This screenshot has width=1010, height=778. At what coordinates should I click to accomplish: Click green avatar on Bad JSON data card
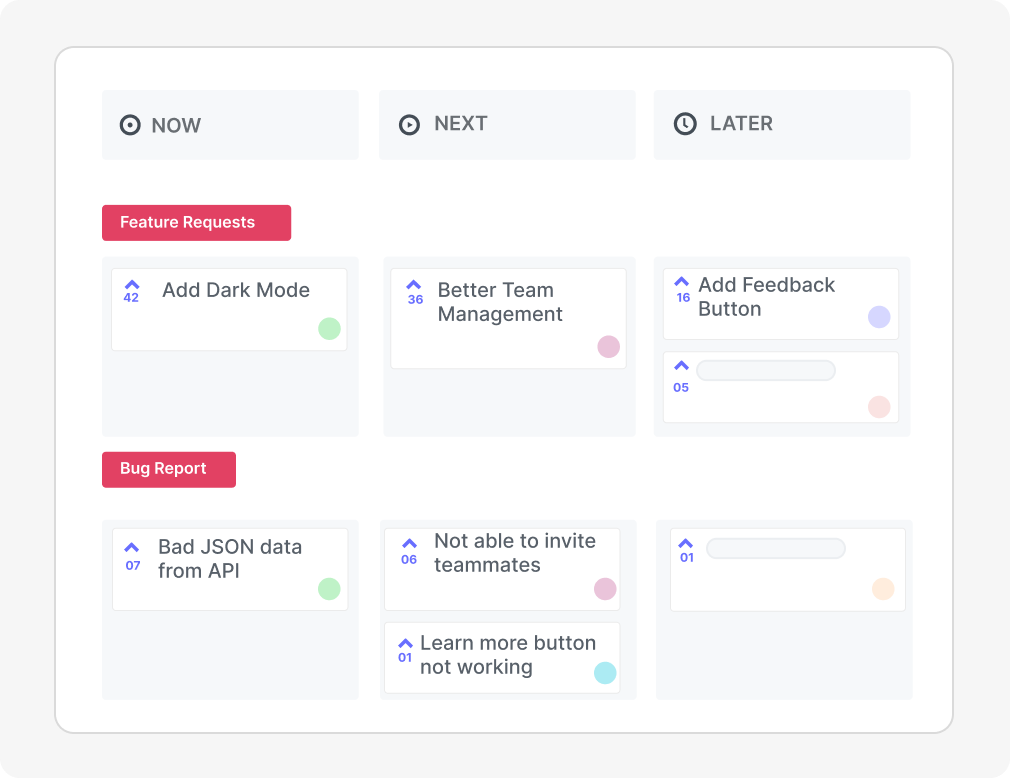click(x=329, y=589)
